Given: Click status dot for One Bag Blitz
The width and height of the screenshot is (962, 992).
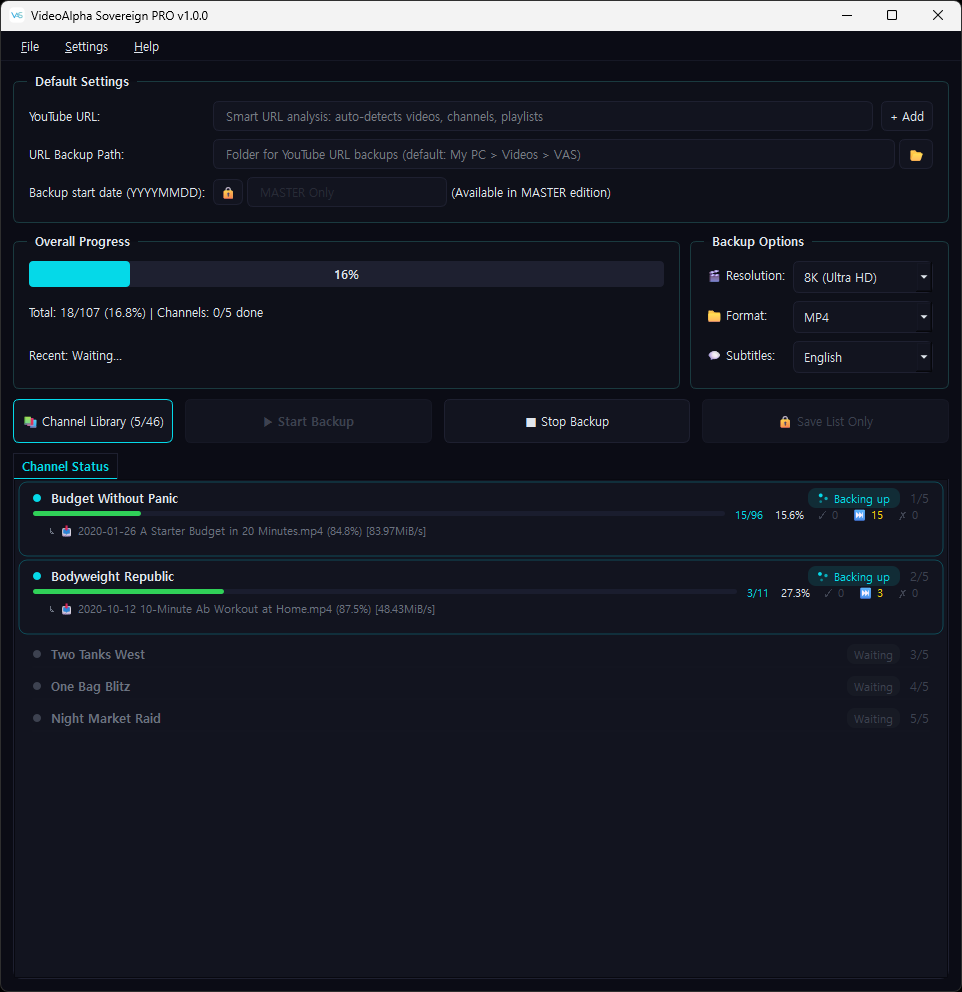Looking at the screenshot, I should (37, 686).
